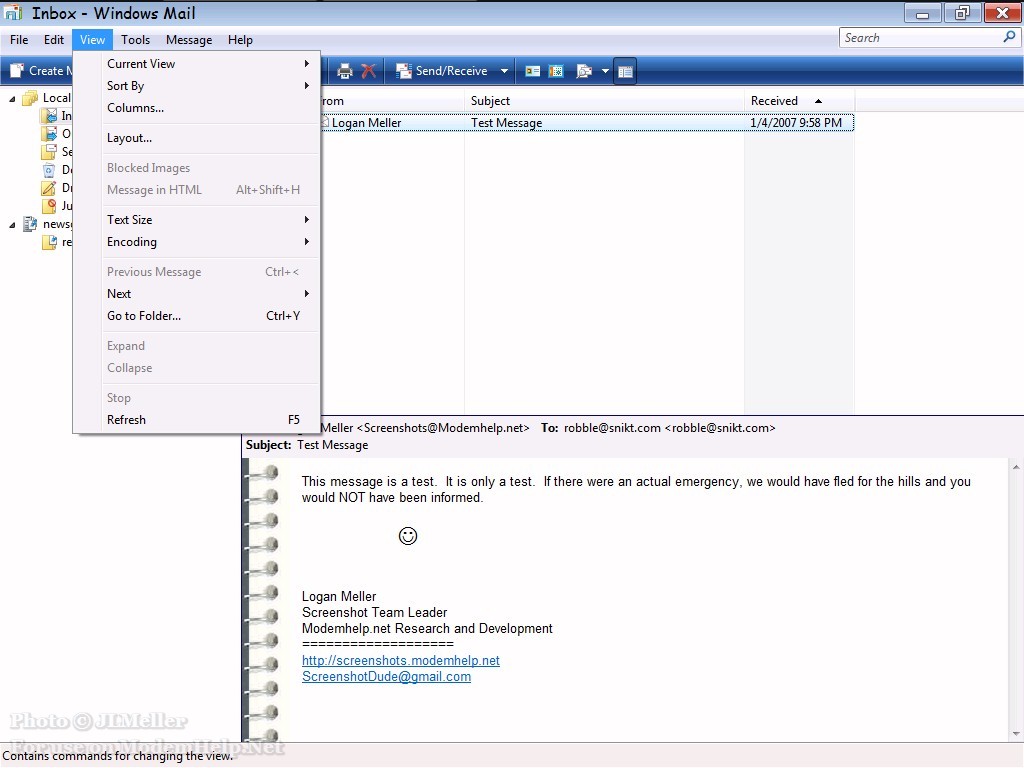
Task: Click the preview pane scroll up arrow
Action: tap(1016, 467)
